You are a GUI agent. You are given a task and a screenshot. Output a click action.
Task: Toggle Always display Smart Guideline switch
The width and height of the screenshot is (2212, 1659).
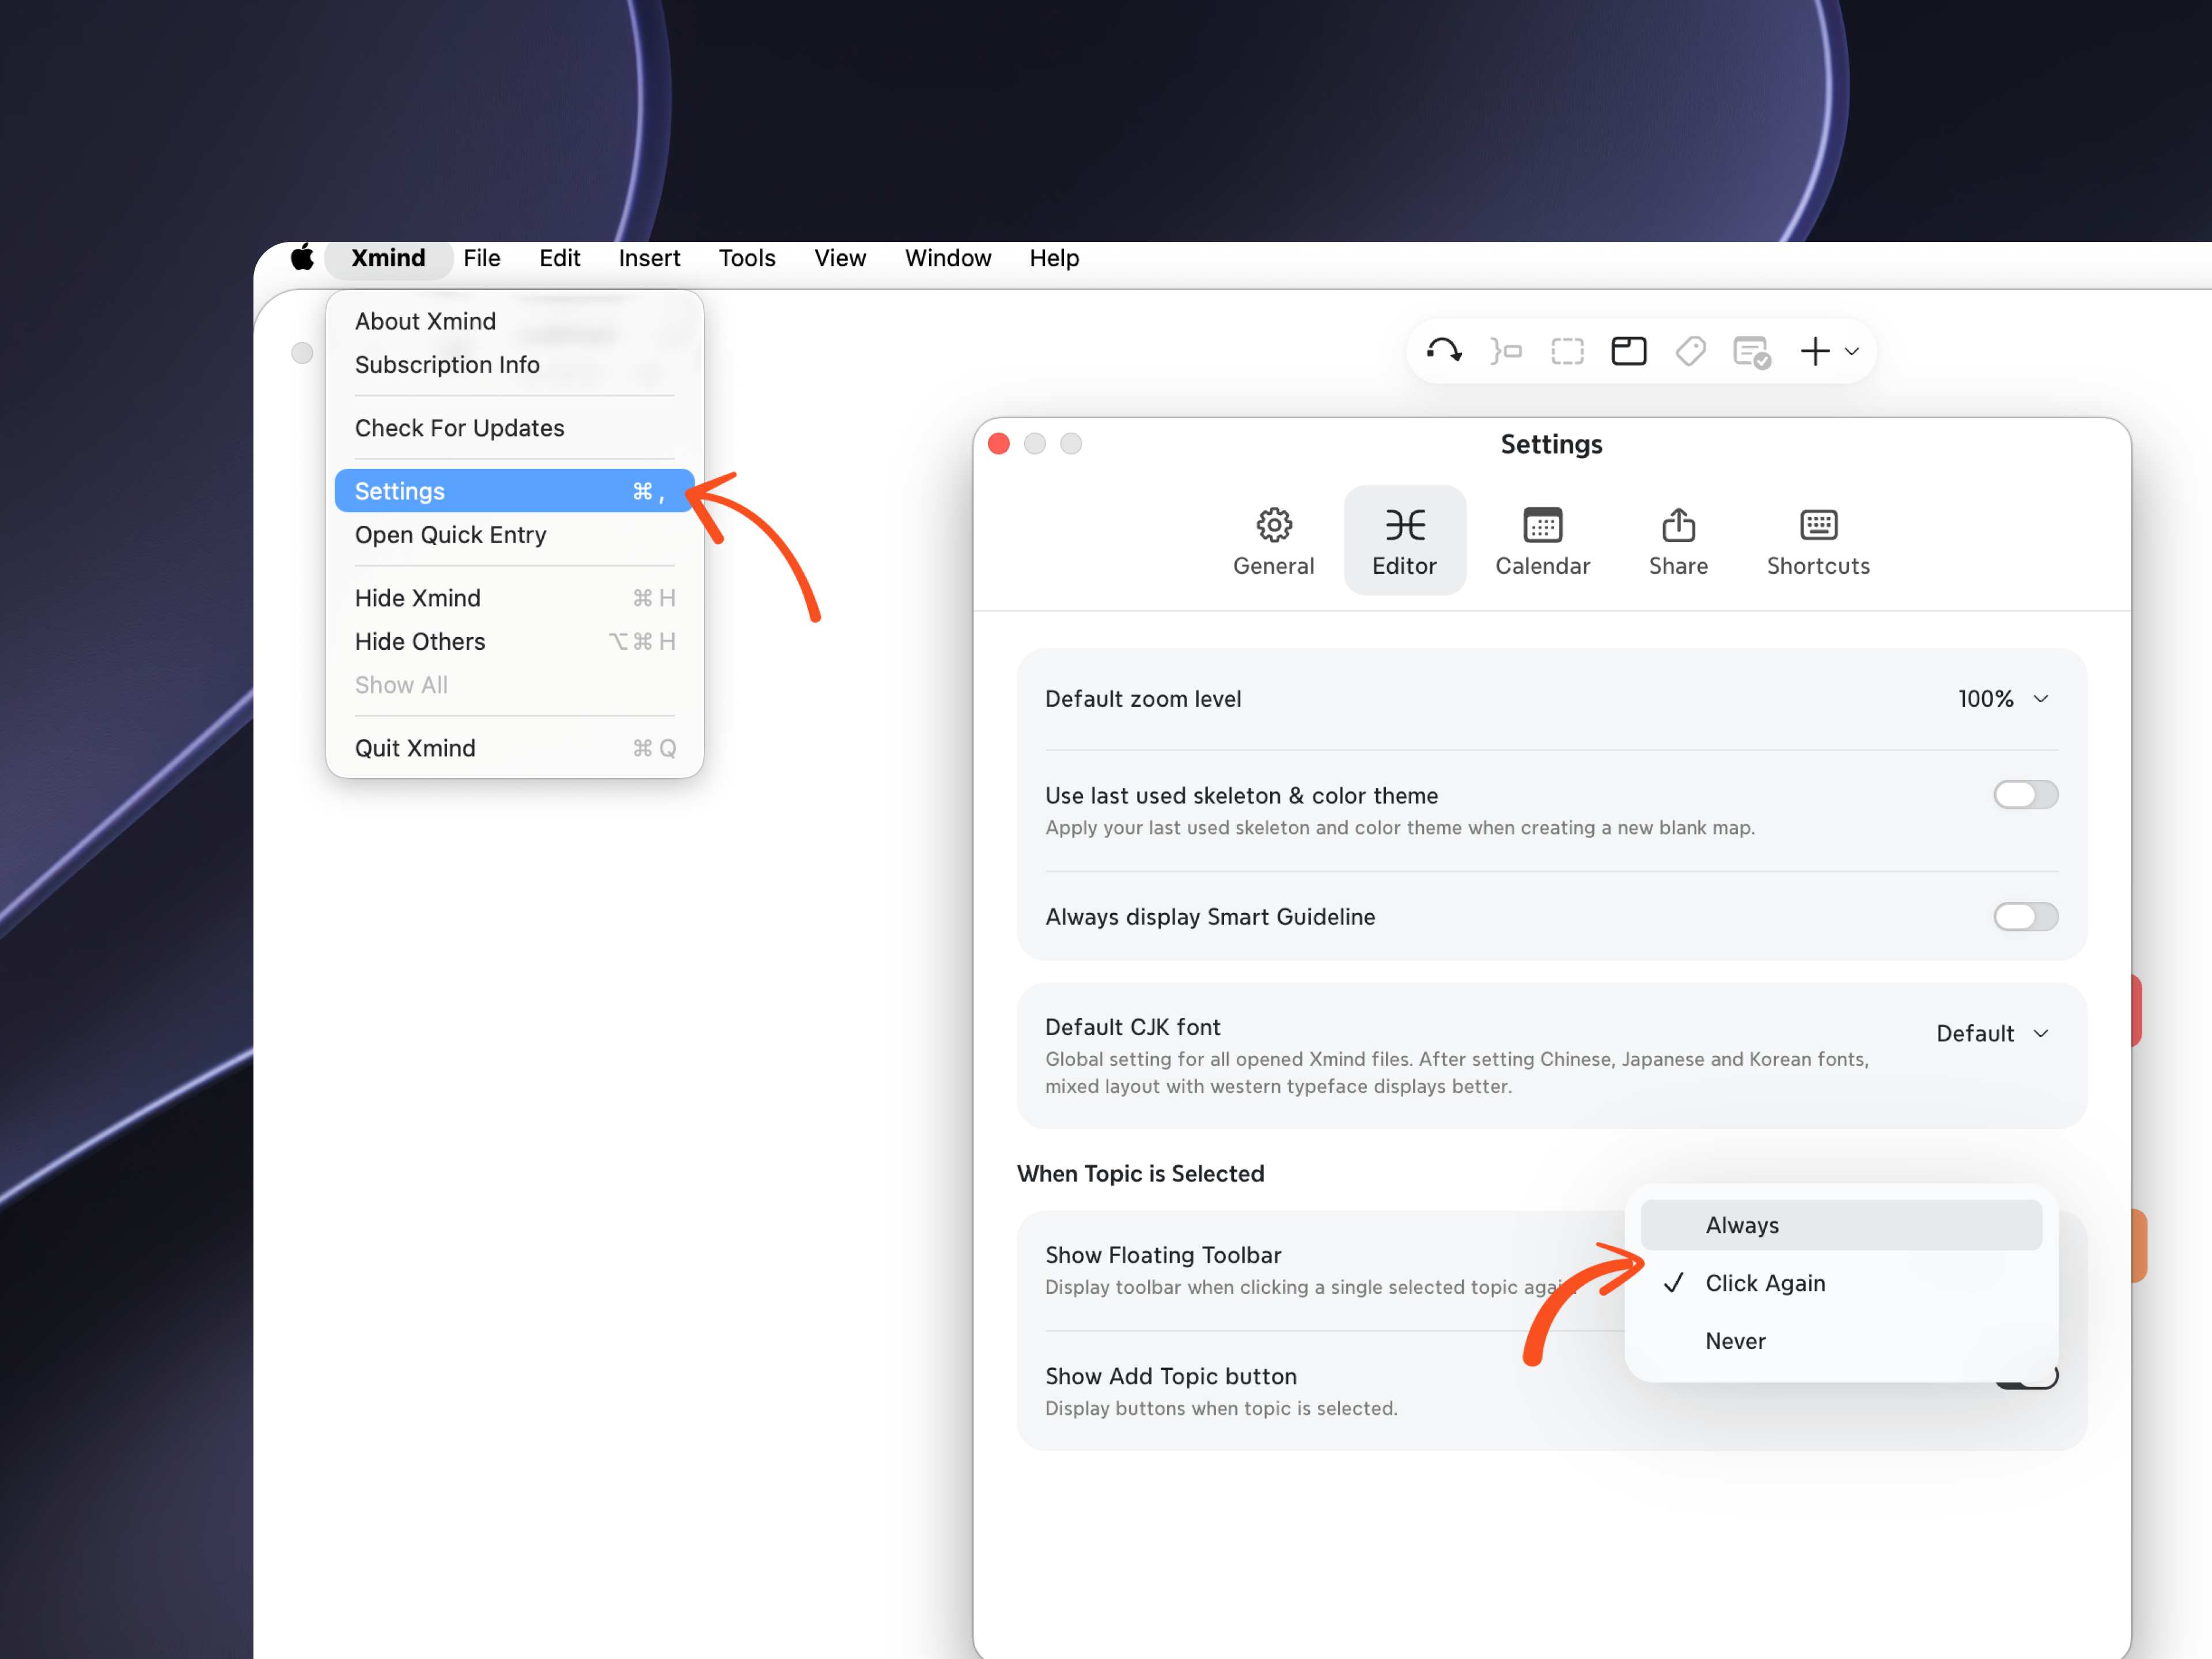click(2025, 916)
